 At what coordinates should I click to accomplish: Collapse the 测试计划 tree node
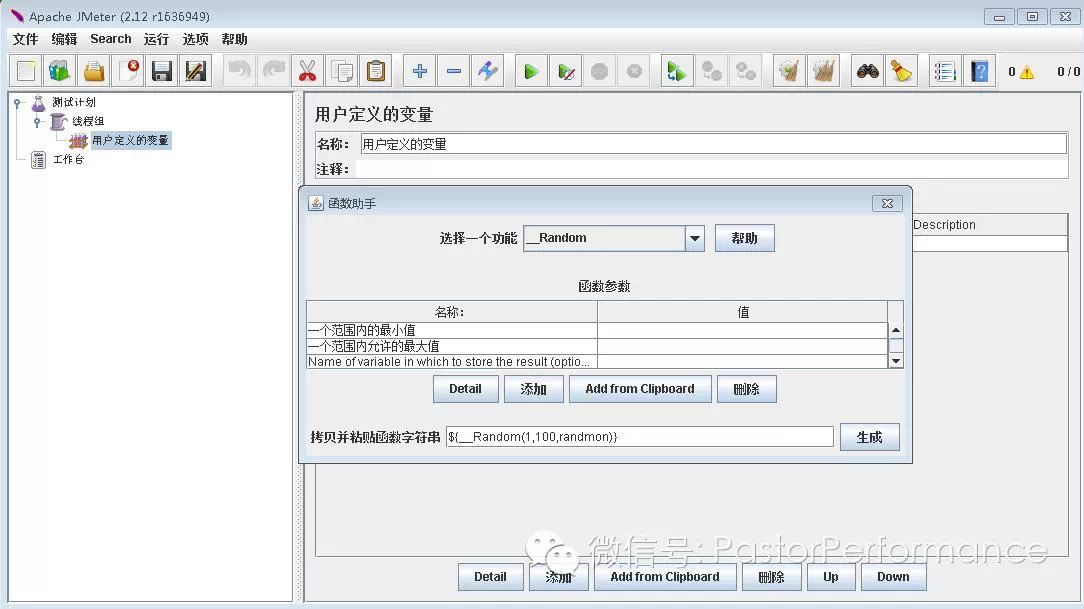(x=17, y=103)
